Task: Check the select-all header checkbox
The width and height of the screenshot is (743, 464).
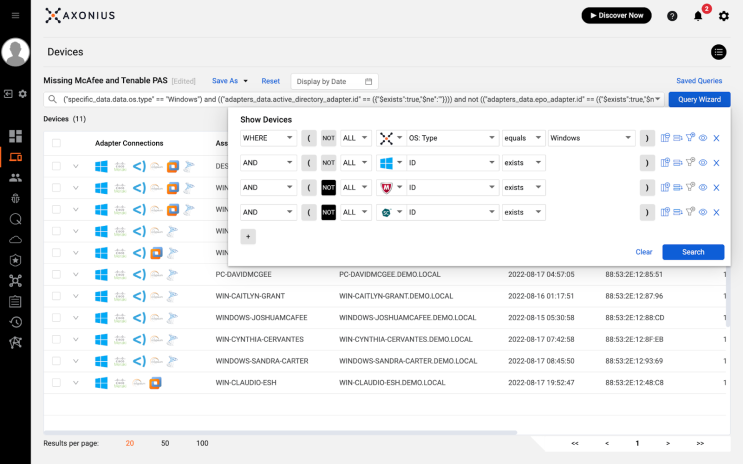Action: [57, 143]
